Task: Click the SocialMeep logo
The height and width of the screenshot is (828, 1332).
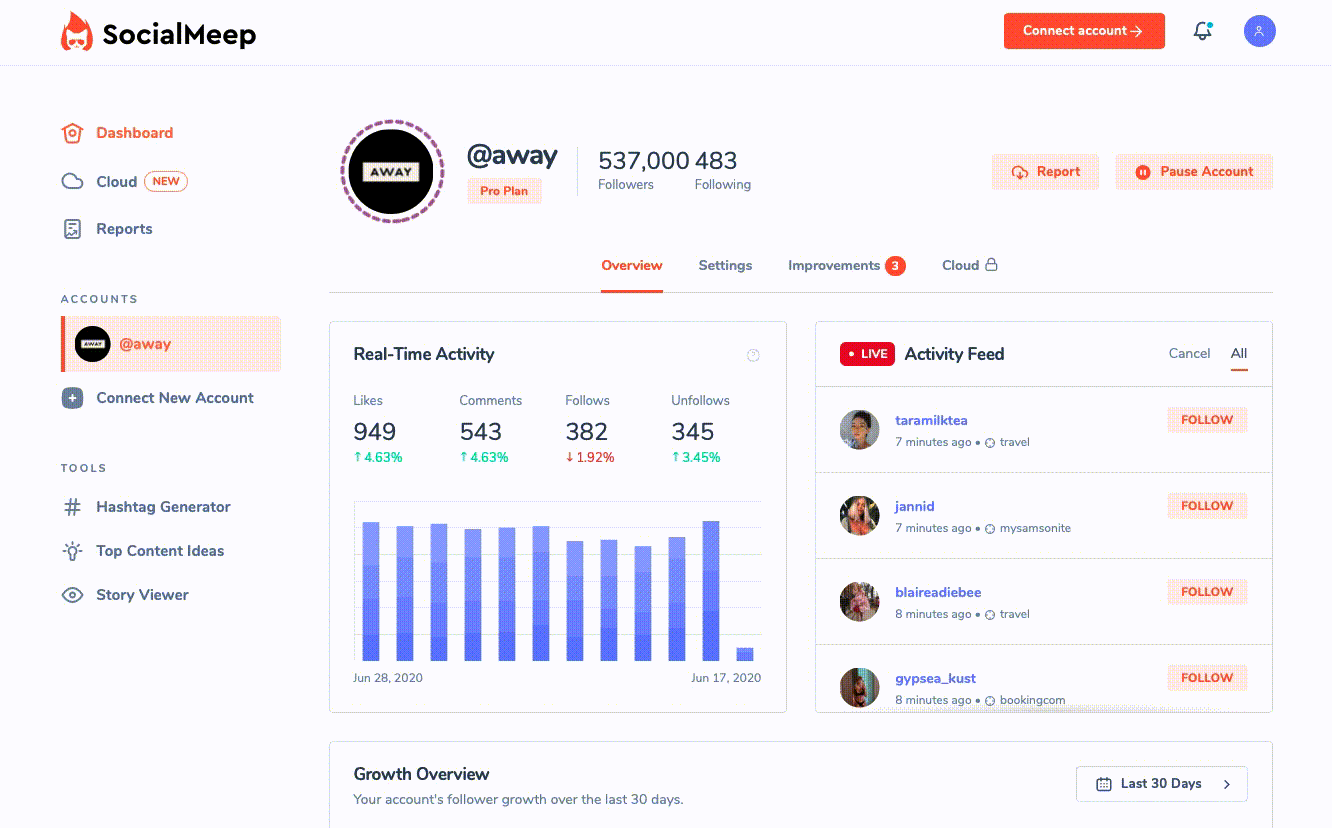Action: point(157,31)
